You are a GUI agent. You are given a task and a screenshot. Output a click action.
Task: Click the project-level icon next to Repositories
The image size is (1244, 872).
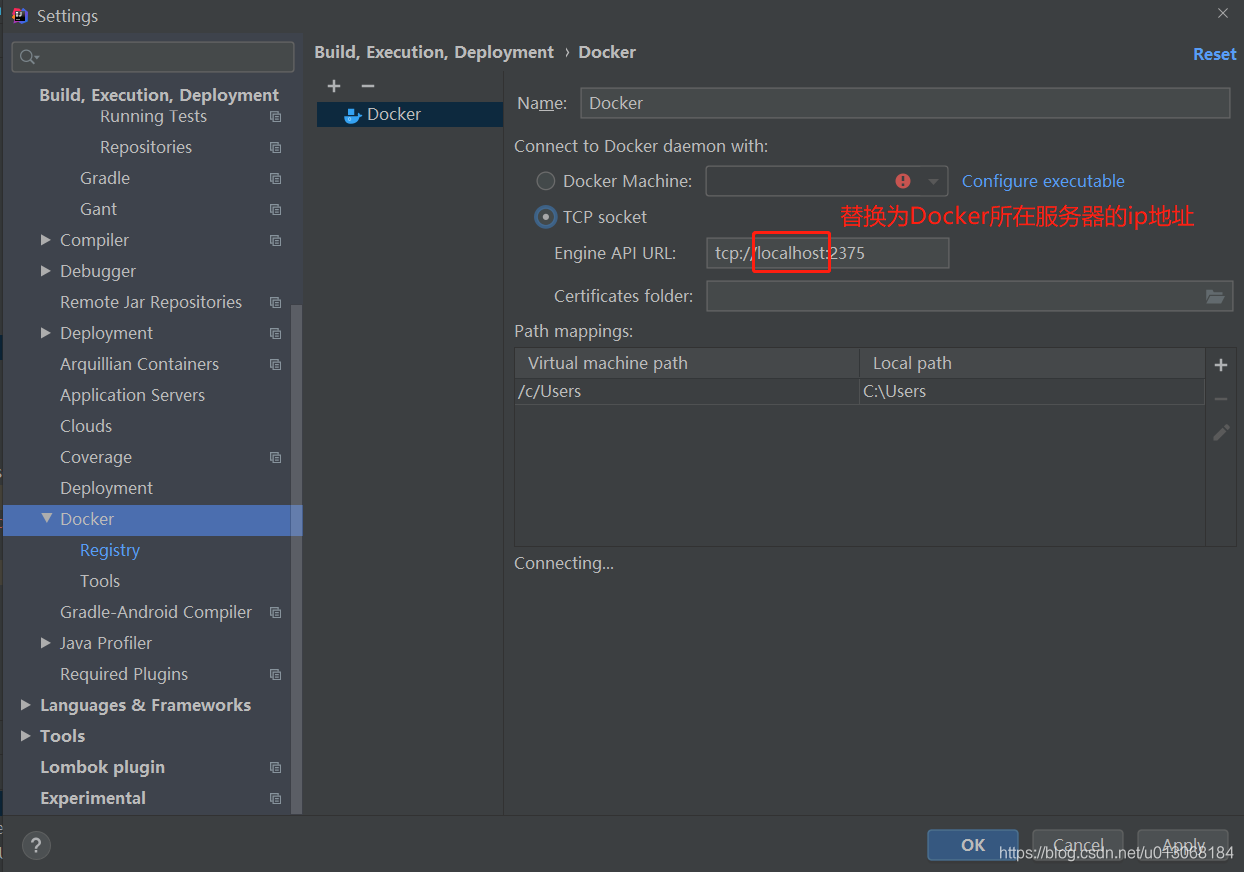coord(276,148)
